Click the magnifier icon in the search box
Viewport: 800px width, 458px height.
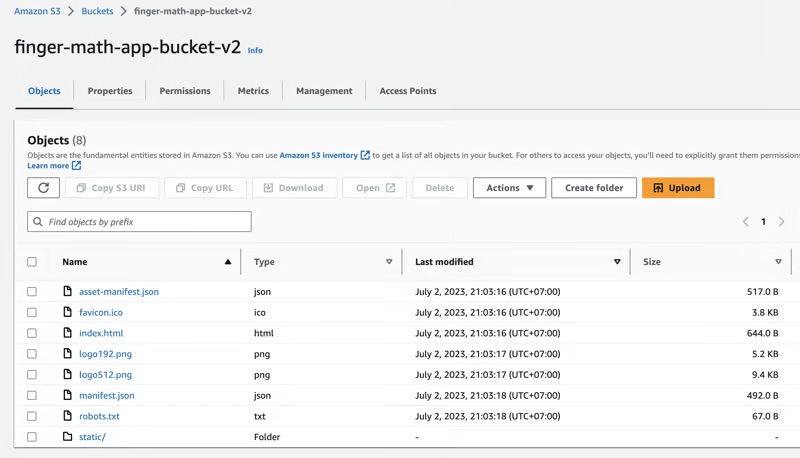(38, 221)
